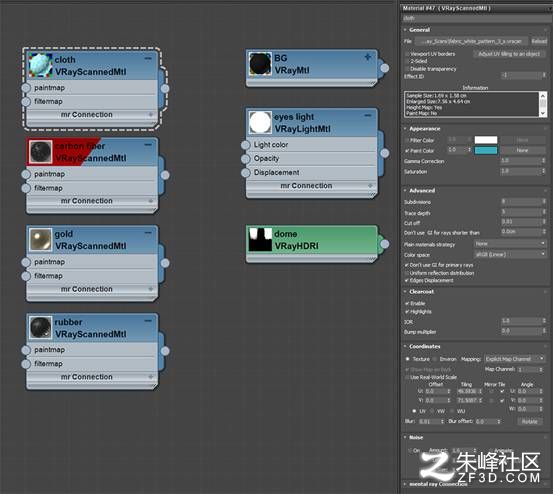Click the cloth node output socket
The height and width of the screenshot is (494, 553).
pos(165,89)
